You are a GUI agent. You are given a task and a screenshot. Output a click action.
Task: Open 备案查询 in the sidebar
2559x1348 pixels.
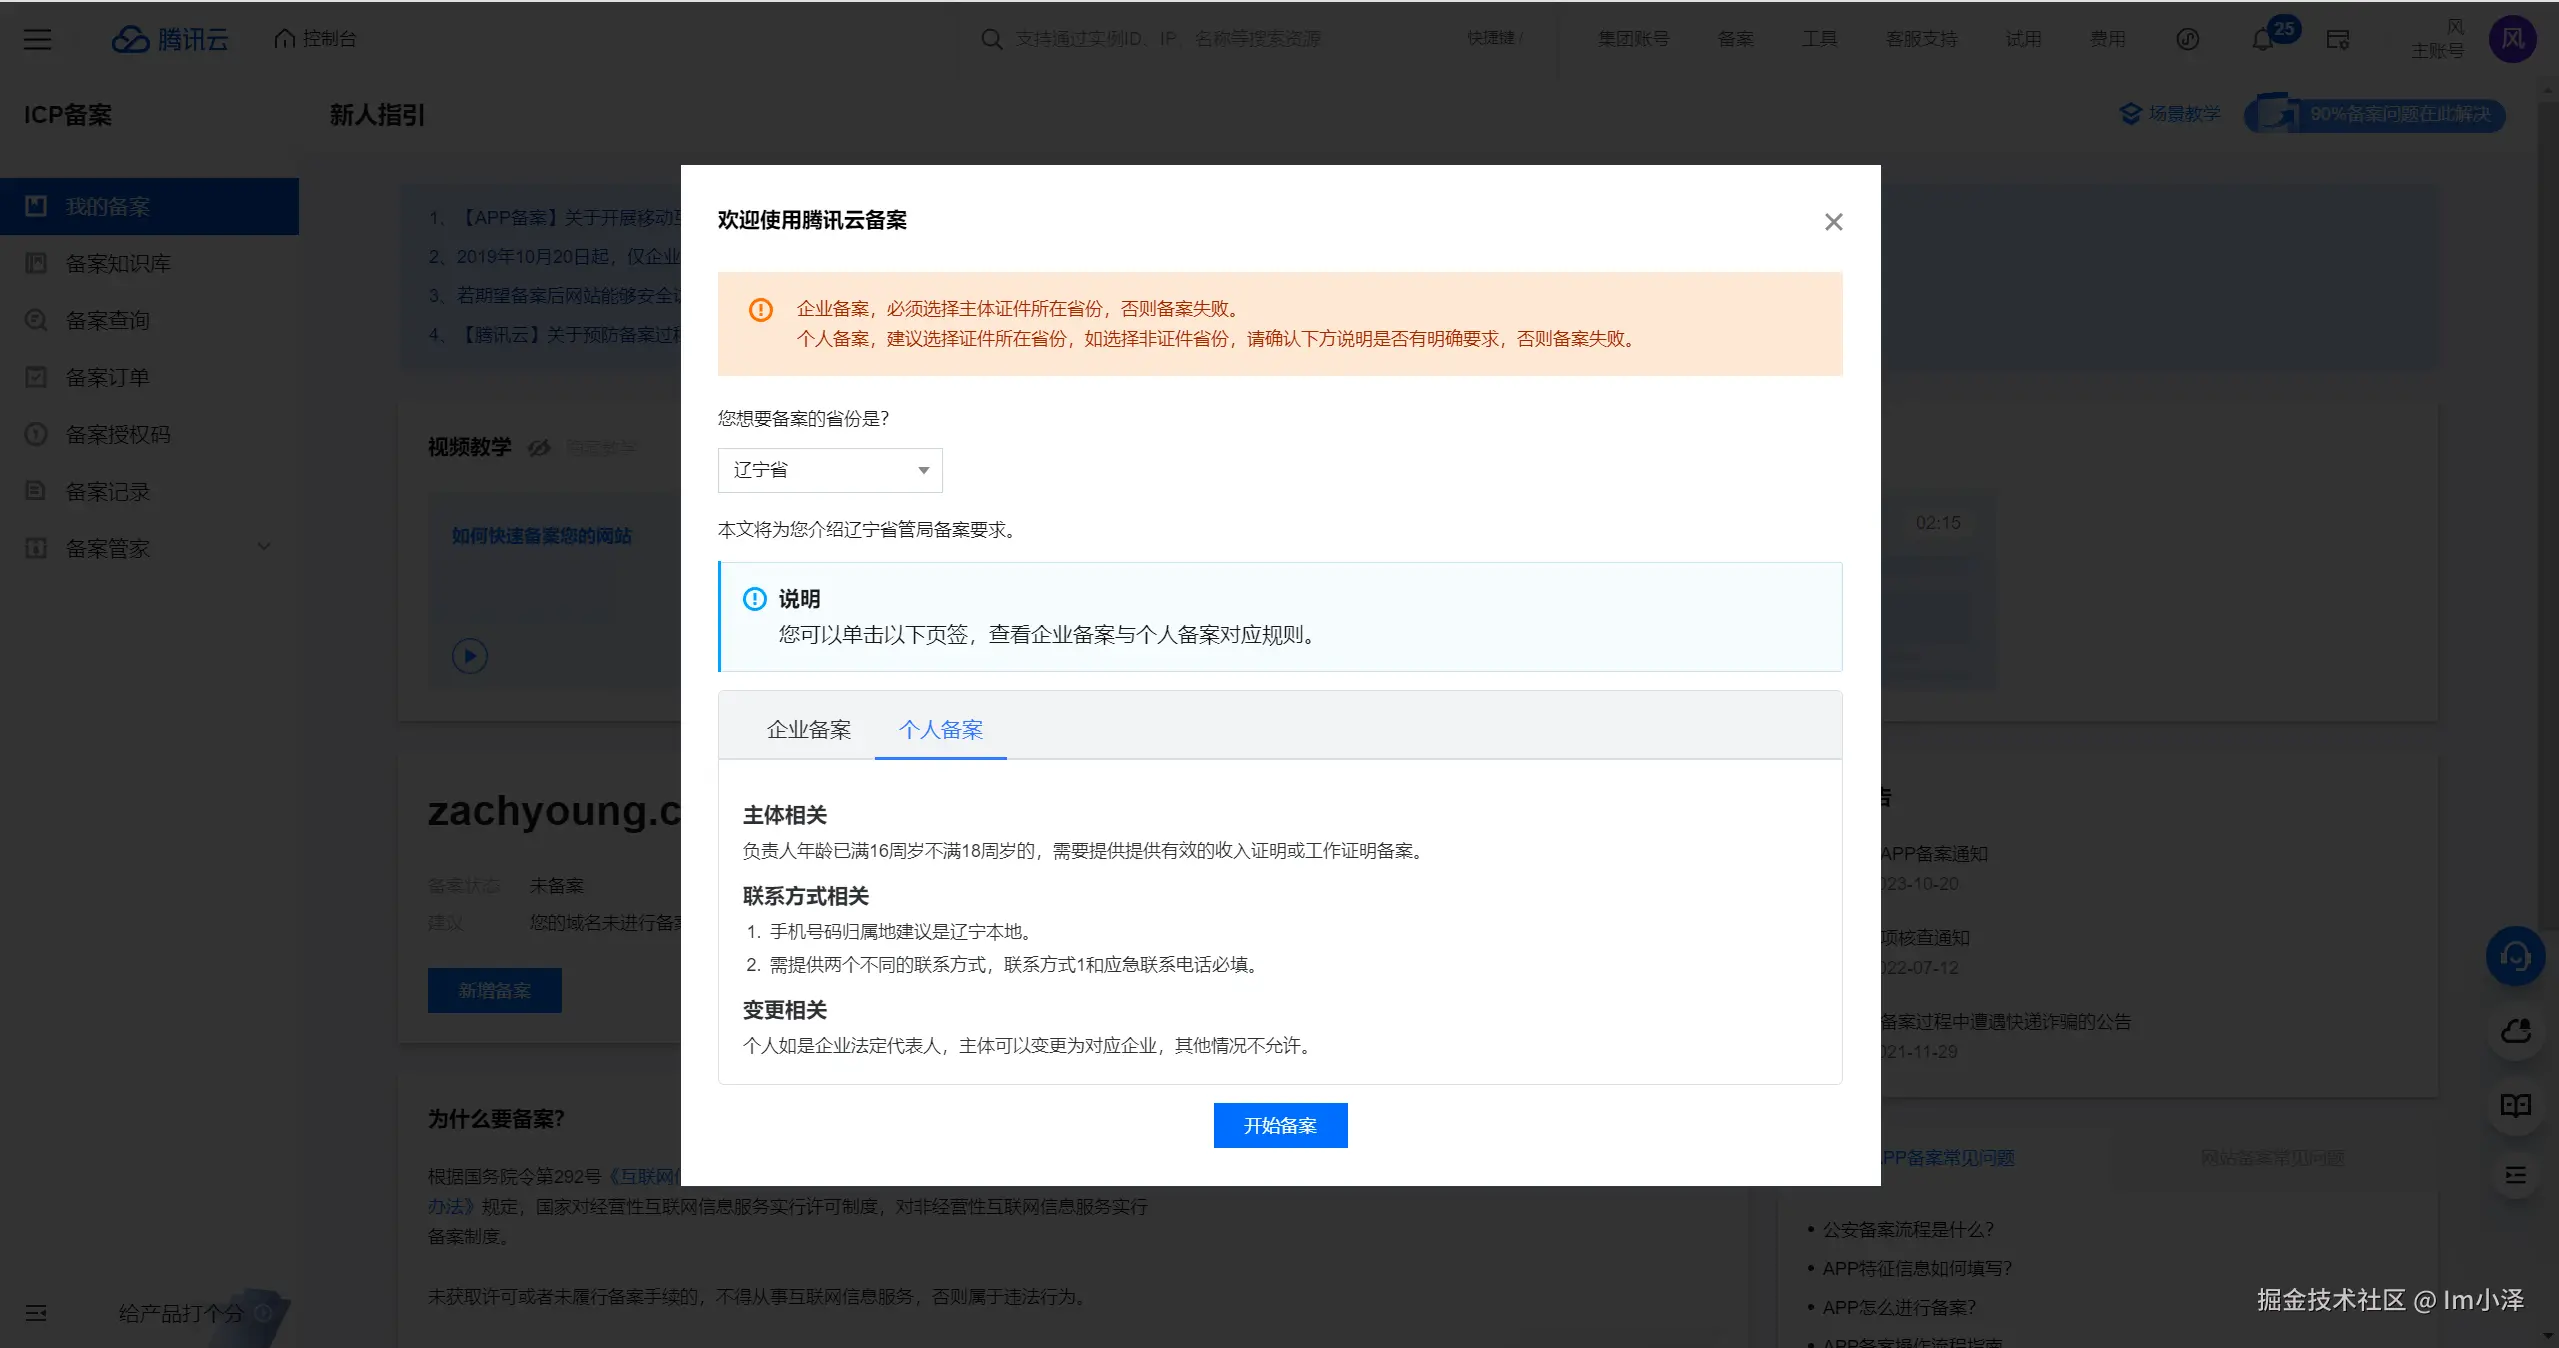tap(107, 320)
